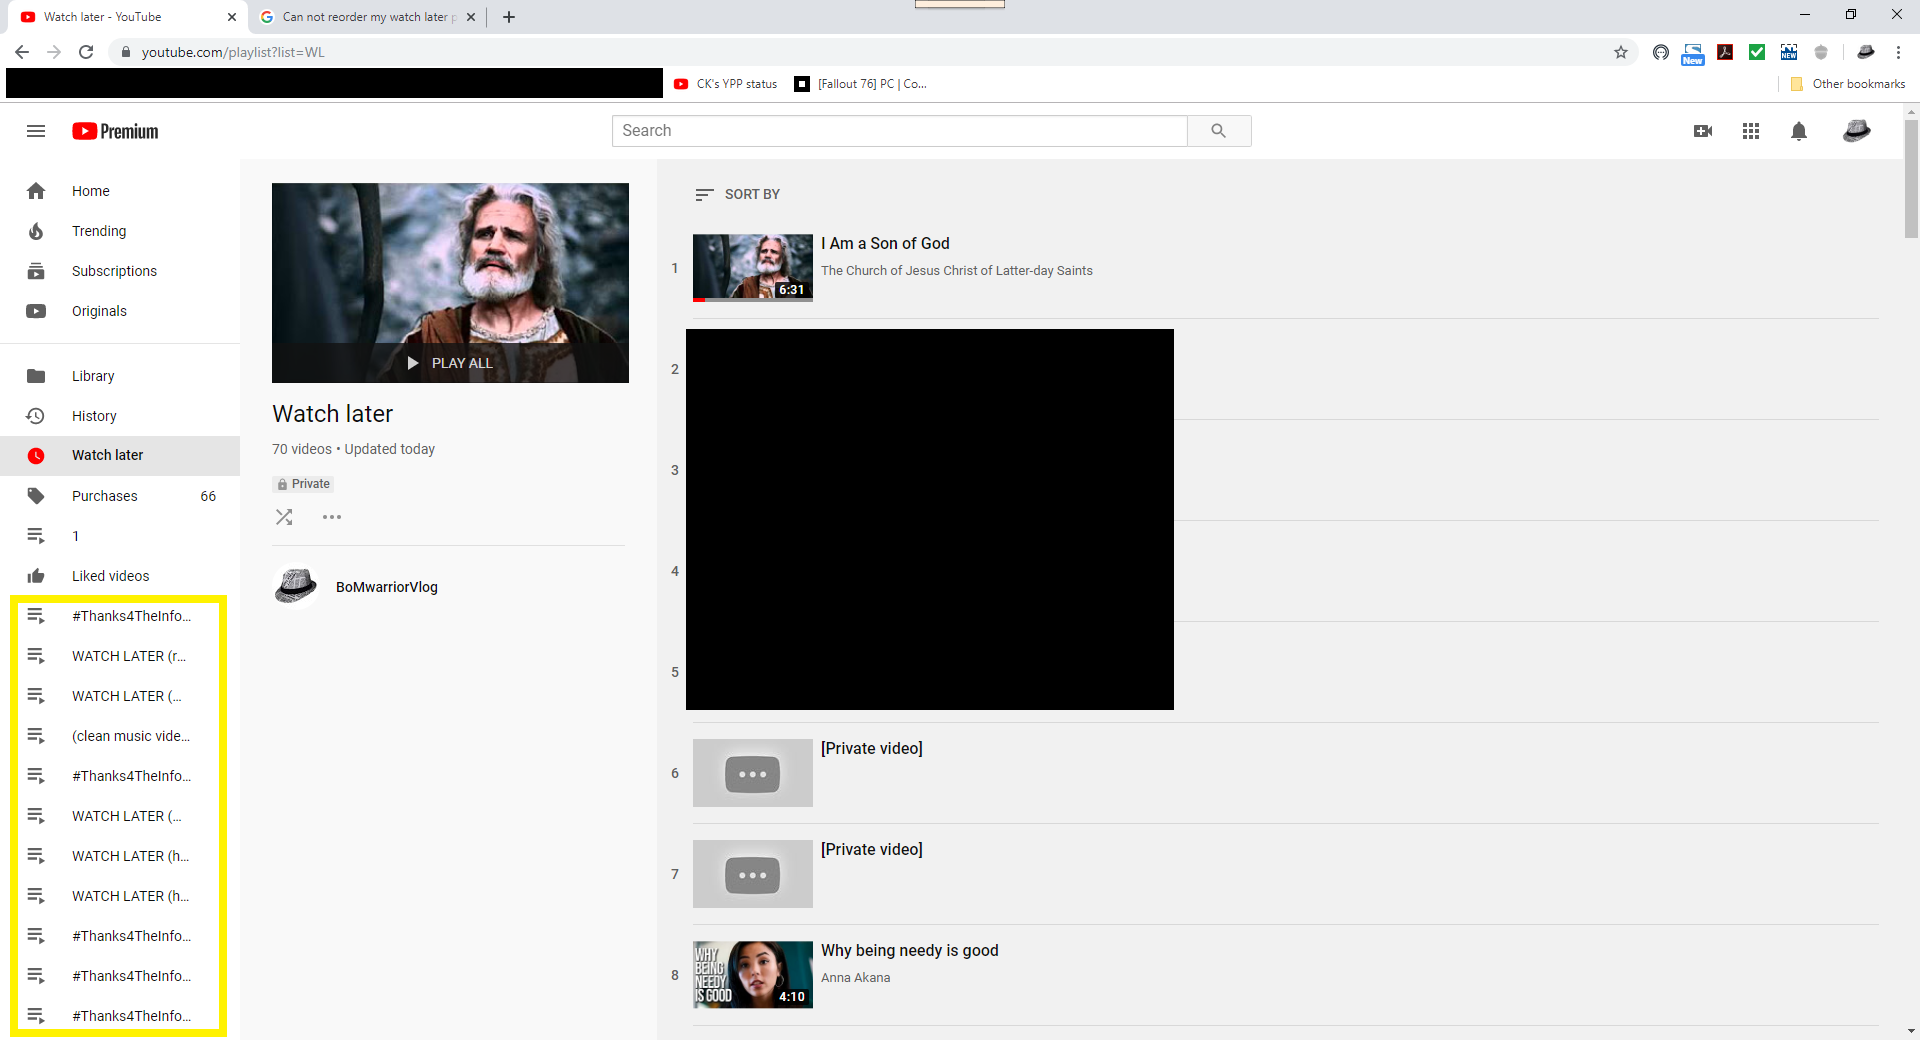Click the browser Back arrow
Image resolution: width=1920 pixels, height=1040 pixels.
pos(22,52)
